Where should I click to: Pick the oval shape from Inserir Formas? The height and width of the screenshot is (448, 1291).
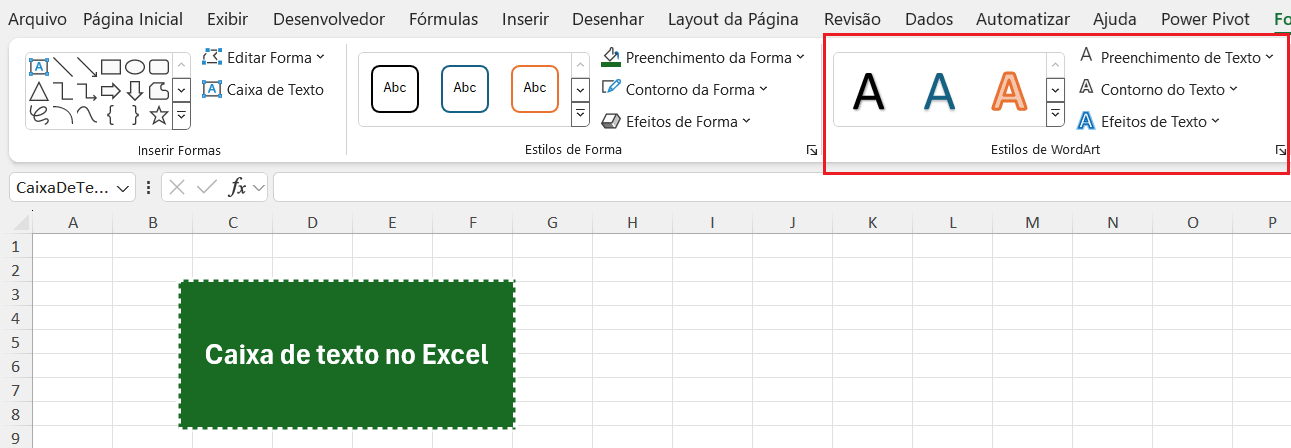point(135,67)
